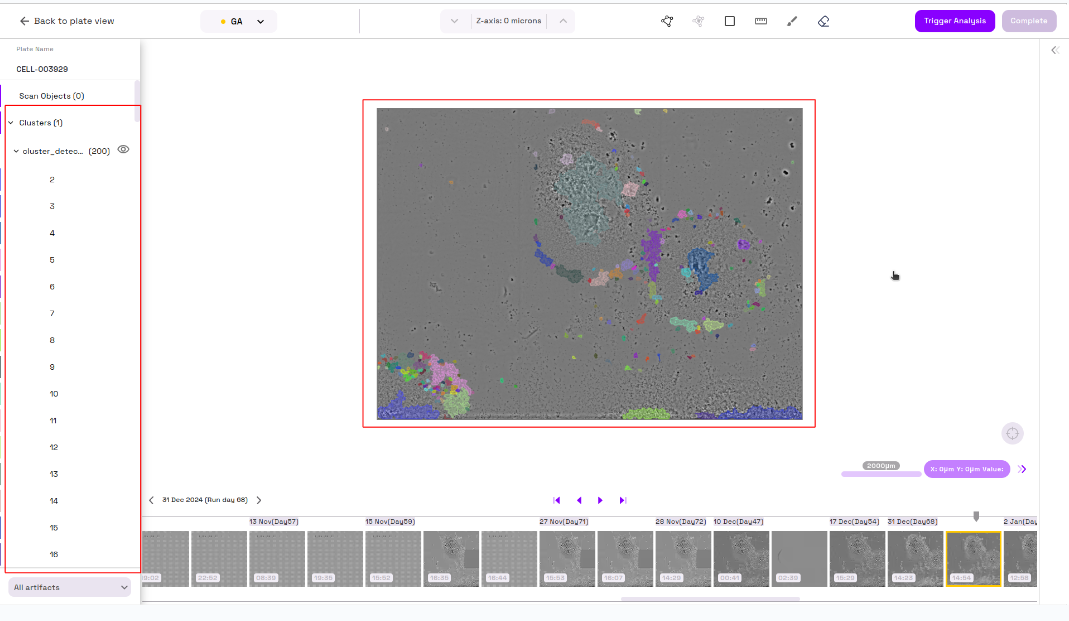
Task: Select the rectangle selection tool
Action: pyautogui.click(x=730, y=21)
